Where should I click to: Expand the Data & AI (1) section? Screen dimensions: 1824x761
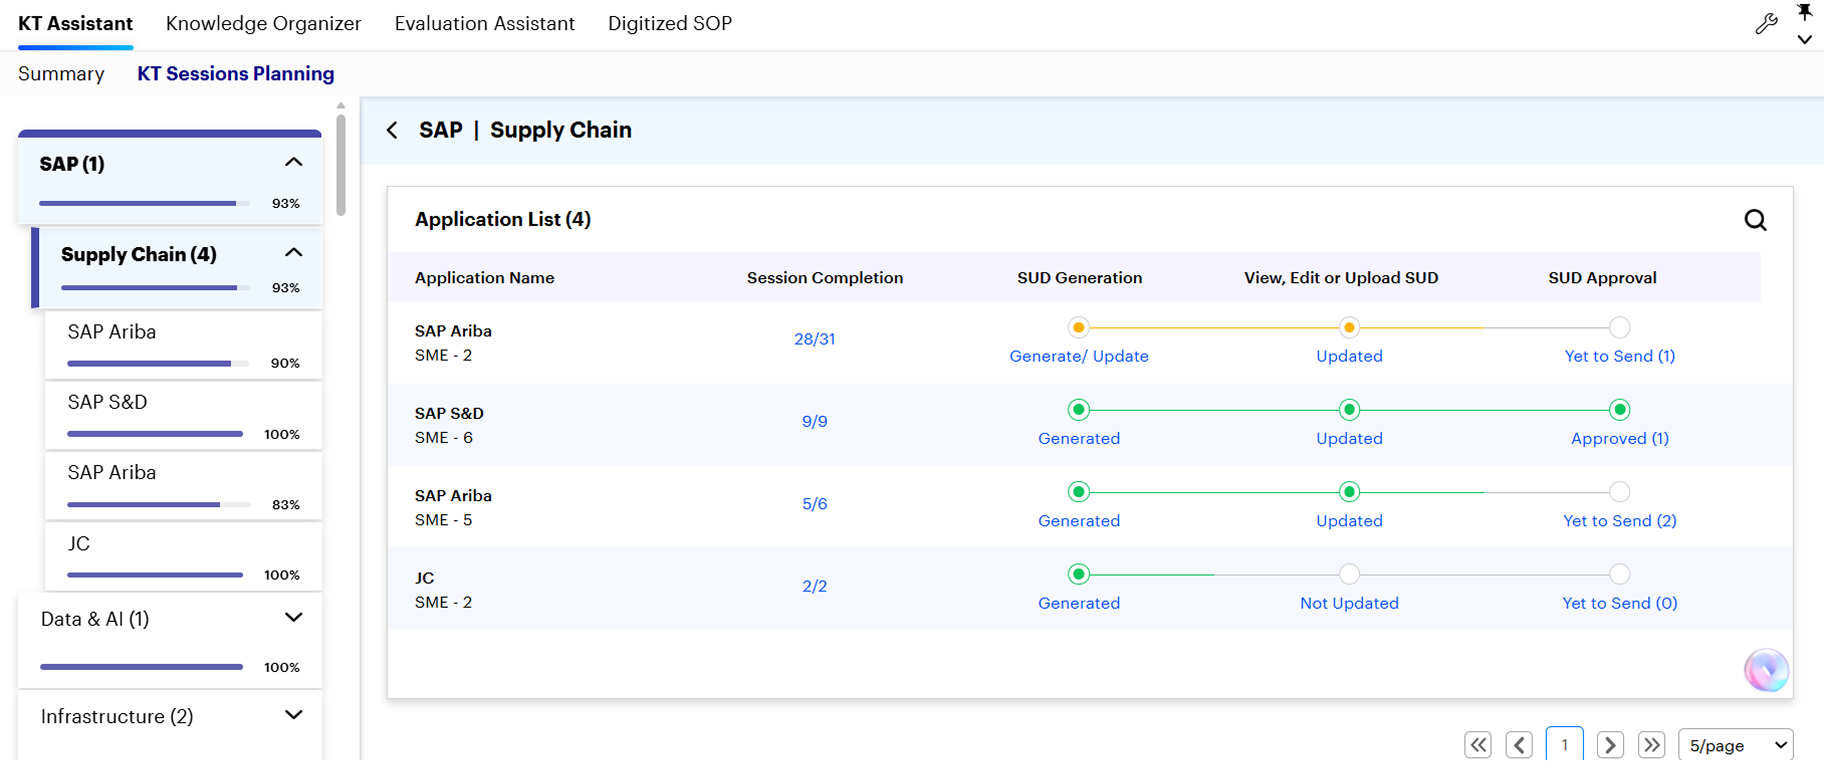(293, 617)
